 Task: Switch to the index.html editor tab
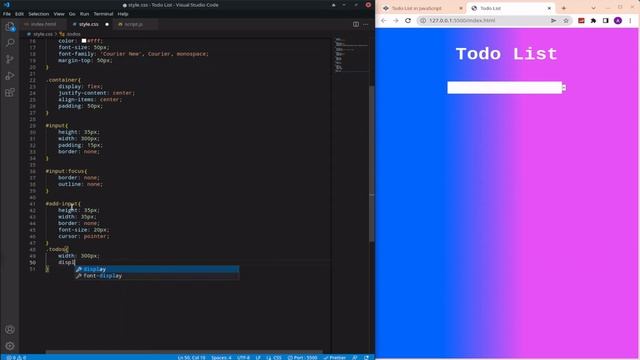(43, 24)
